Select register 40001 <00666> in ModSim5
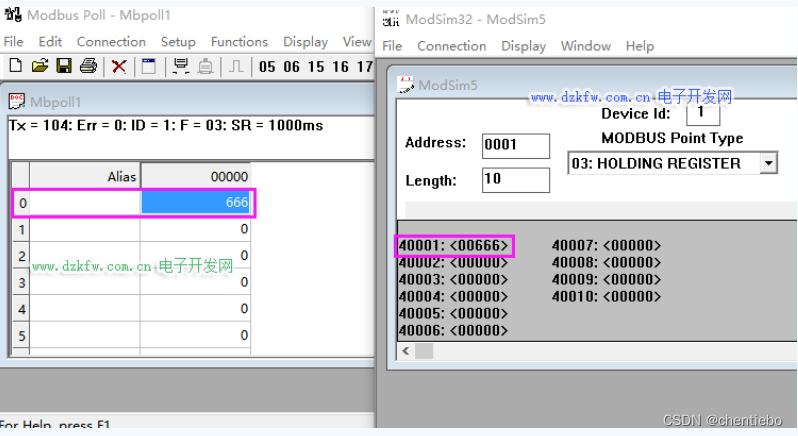This screenshot has width=798, height=436. pos(453,246)
